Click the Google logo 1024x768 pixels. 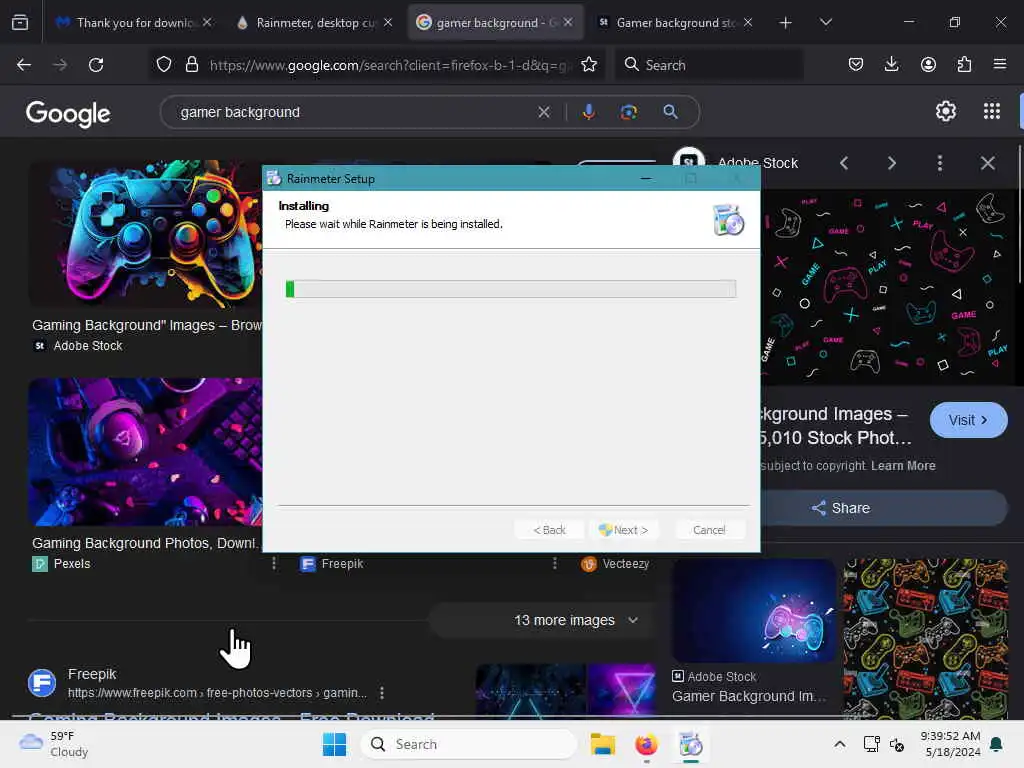68,114
